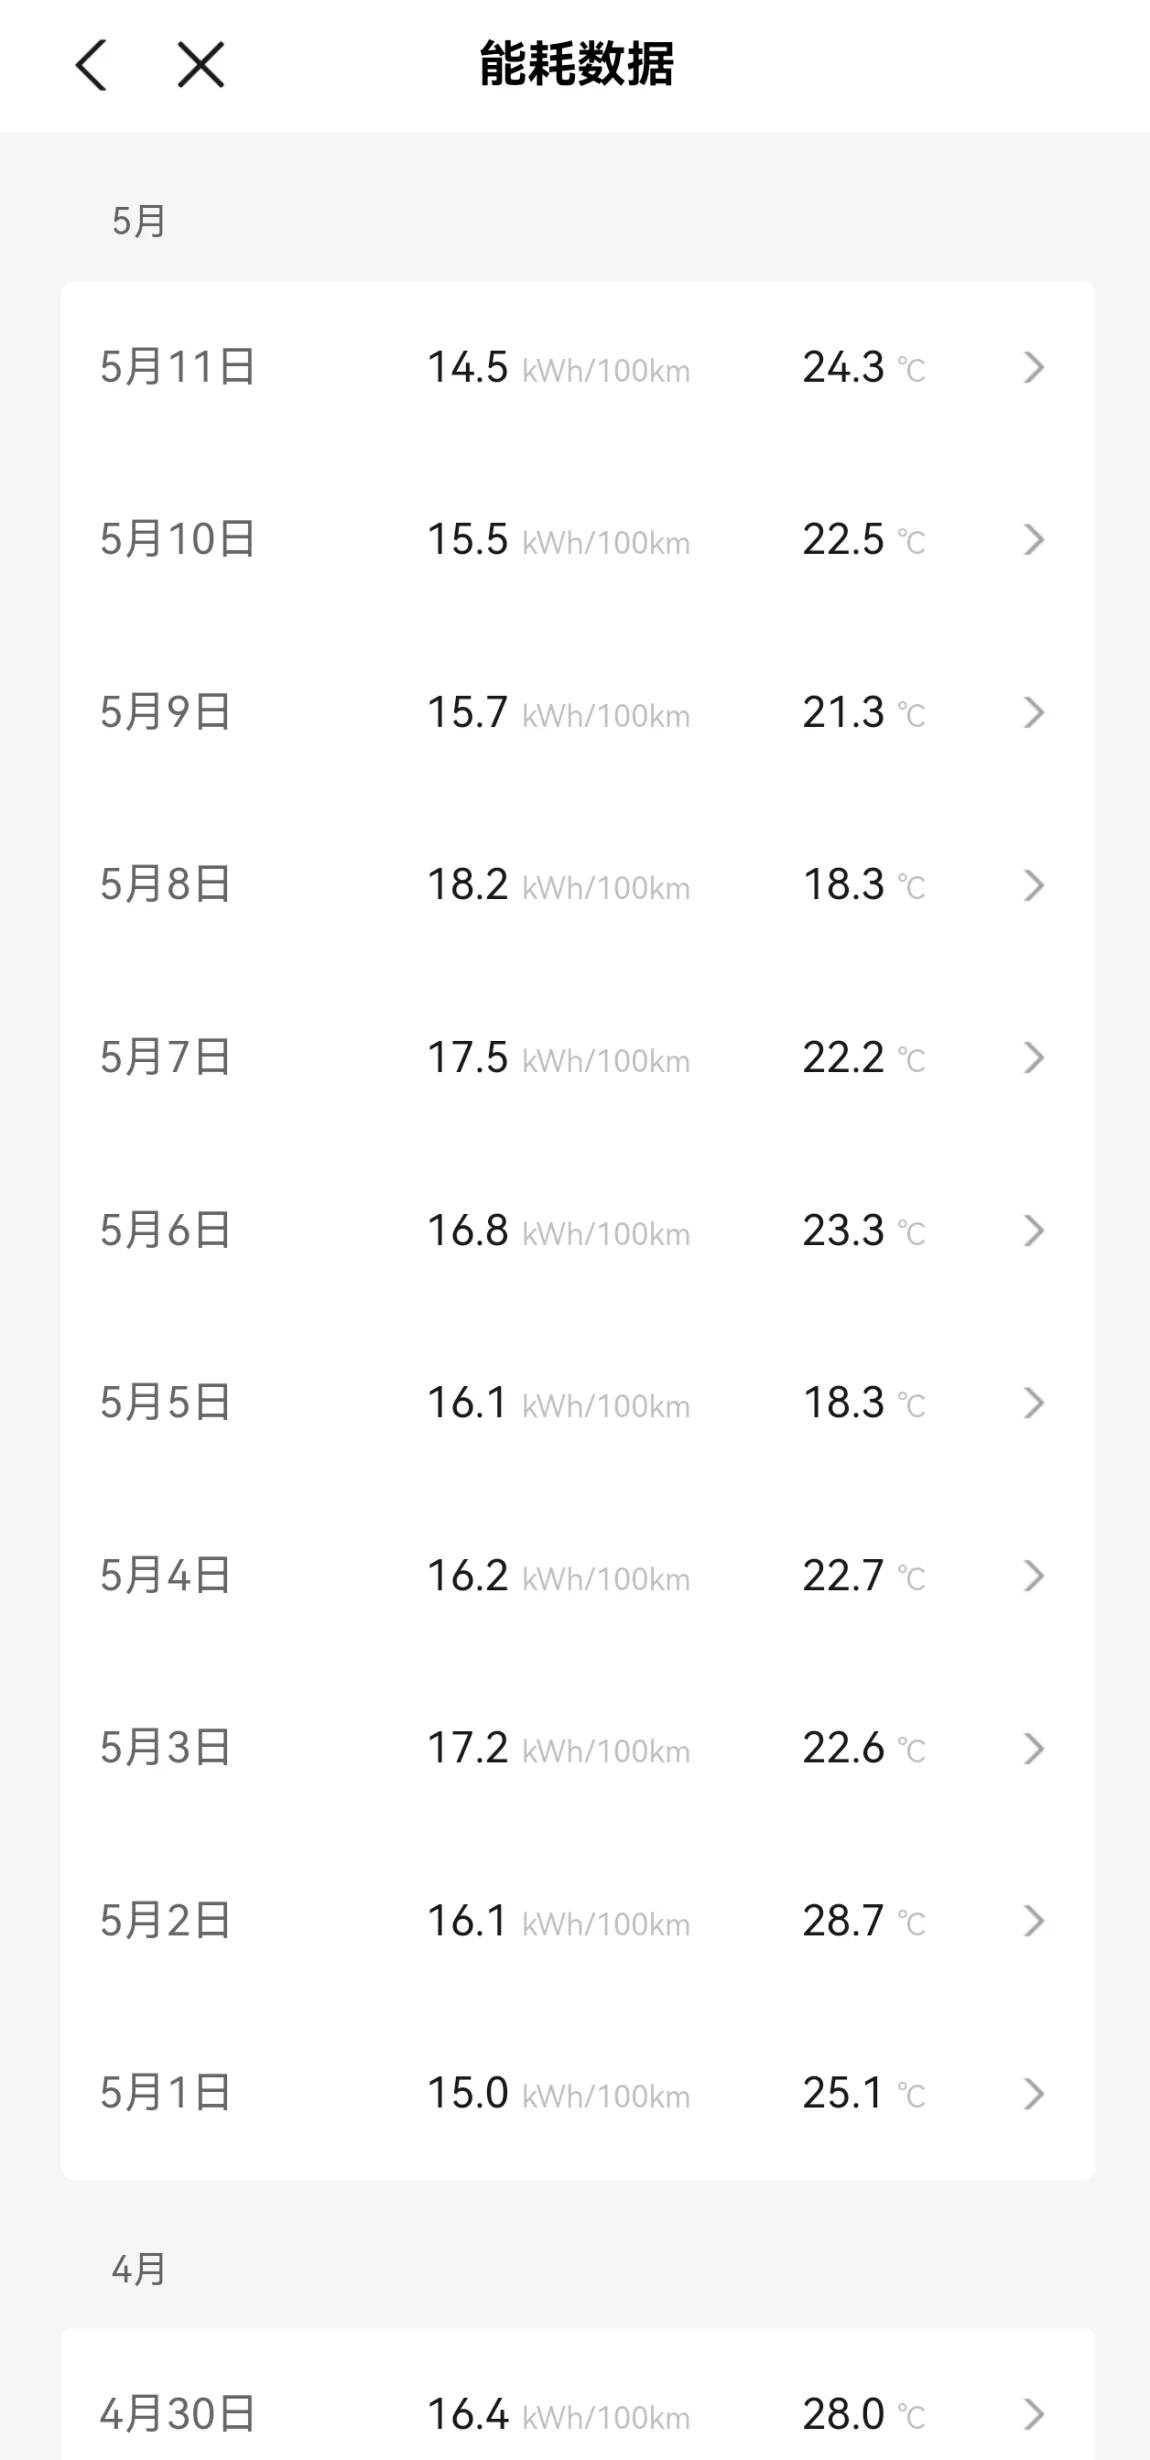This screenshot has width=1150, height=2460.
Task: Open the May 4 detail arrow
Action: (1034, 1576)
